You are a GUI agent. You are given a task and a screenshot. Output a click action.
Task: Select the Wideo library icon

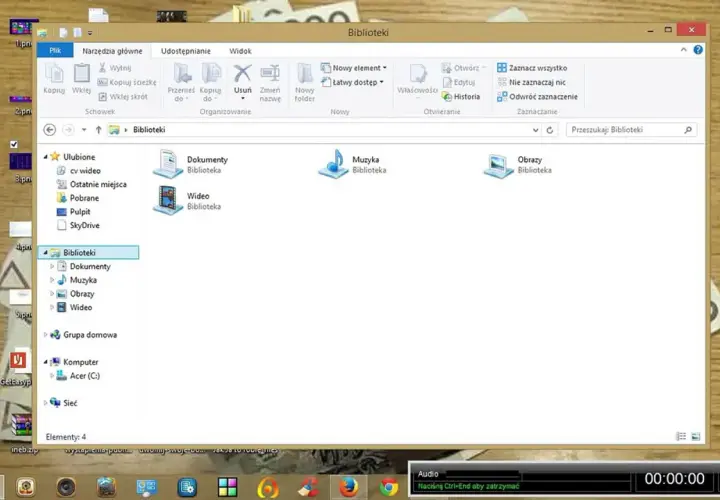[x=168, y=200]
